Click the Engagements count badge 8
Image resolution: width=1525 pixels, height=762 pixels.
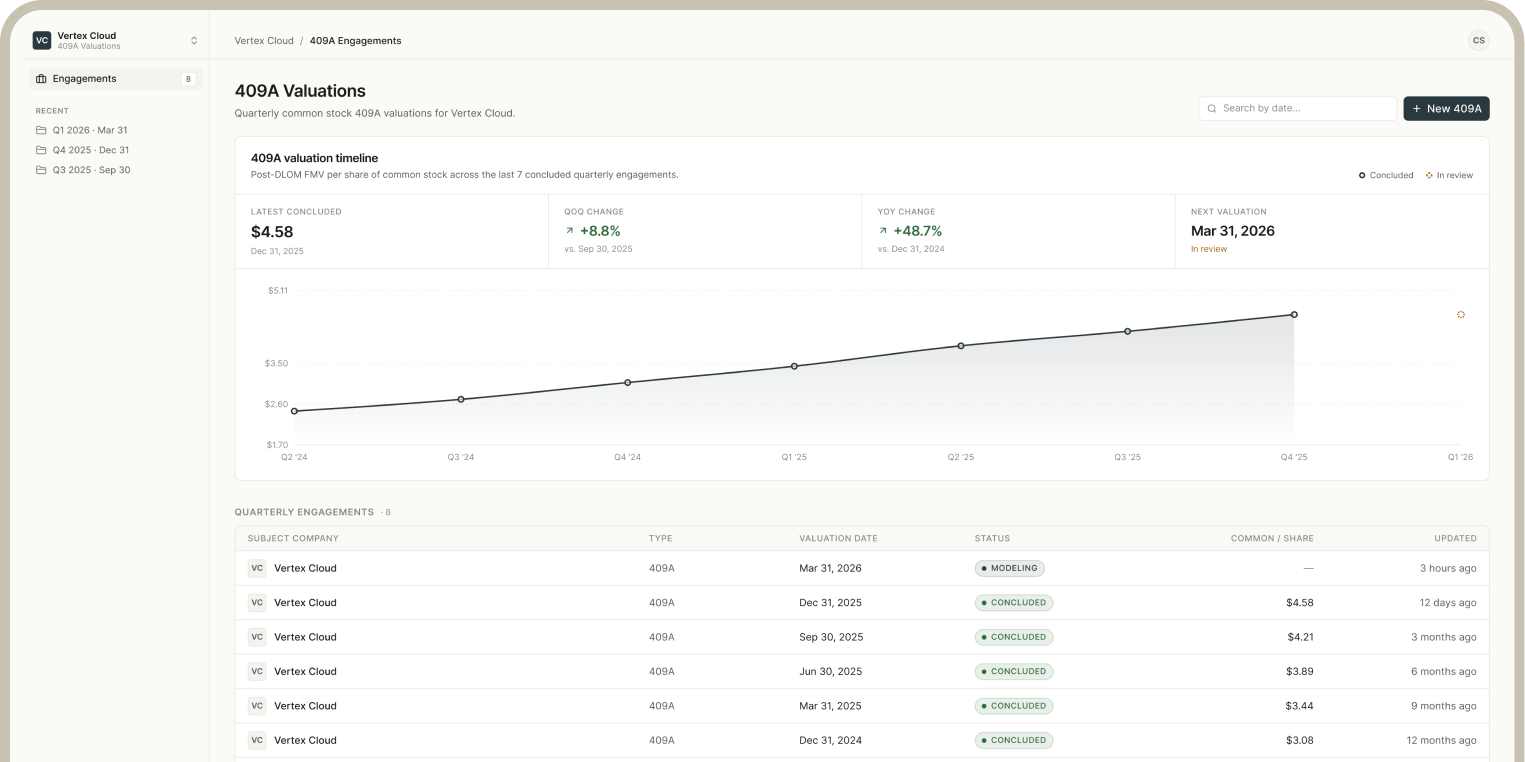188,79
